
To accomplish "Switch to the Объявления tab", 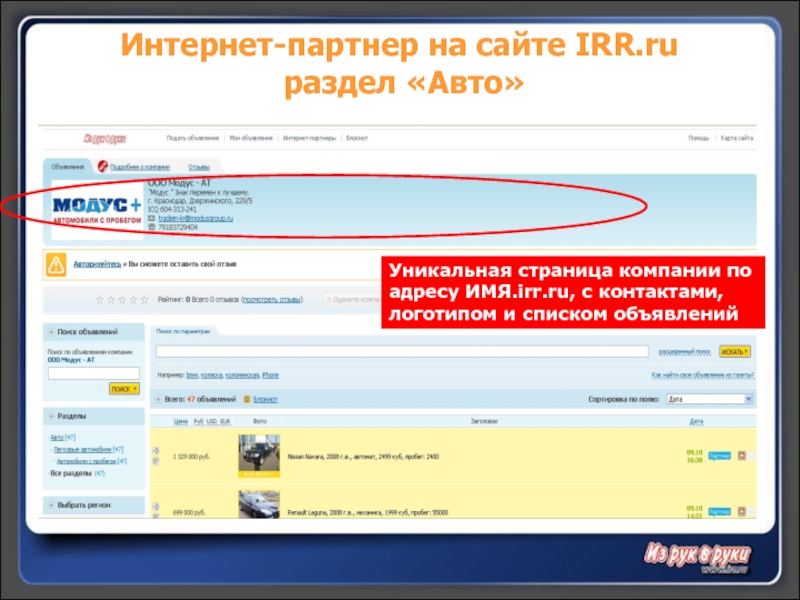I will click(68, 167).
